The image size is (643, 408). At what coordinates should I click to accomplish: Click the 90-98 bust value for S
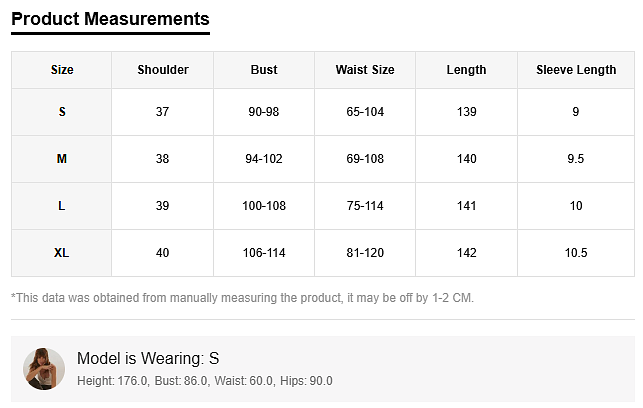(x=264, y=112)
